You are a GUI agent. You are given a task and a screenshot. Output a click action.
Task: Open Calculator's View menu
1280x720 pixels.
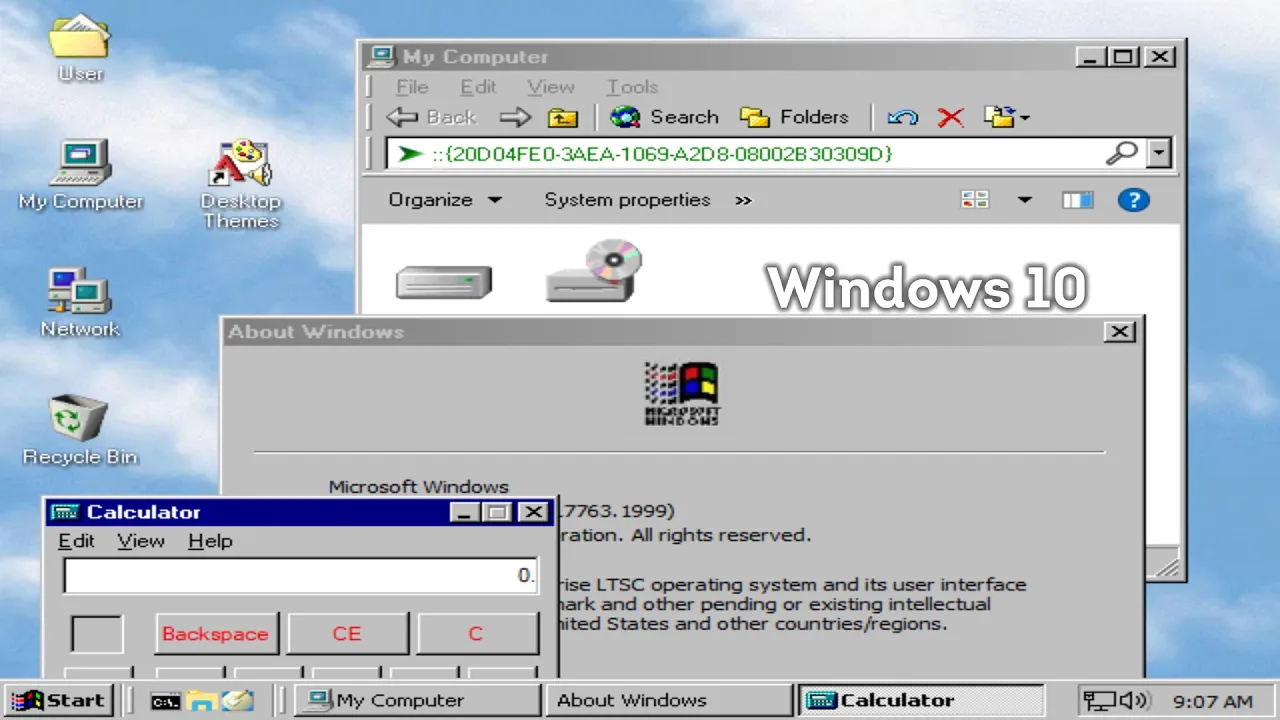coord(141,541)
